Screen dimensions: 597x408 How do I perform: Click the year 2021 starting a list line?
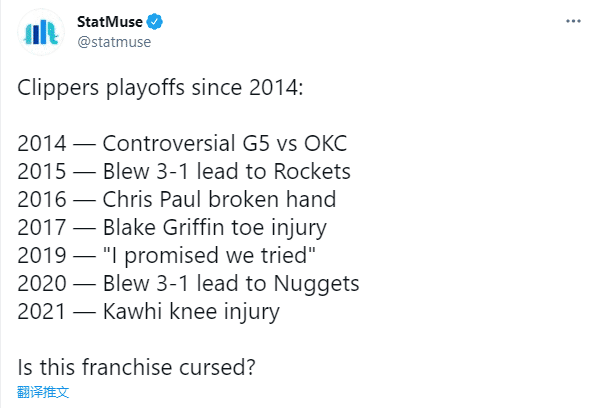pyautogui.click(x=42, y=312)
